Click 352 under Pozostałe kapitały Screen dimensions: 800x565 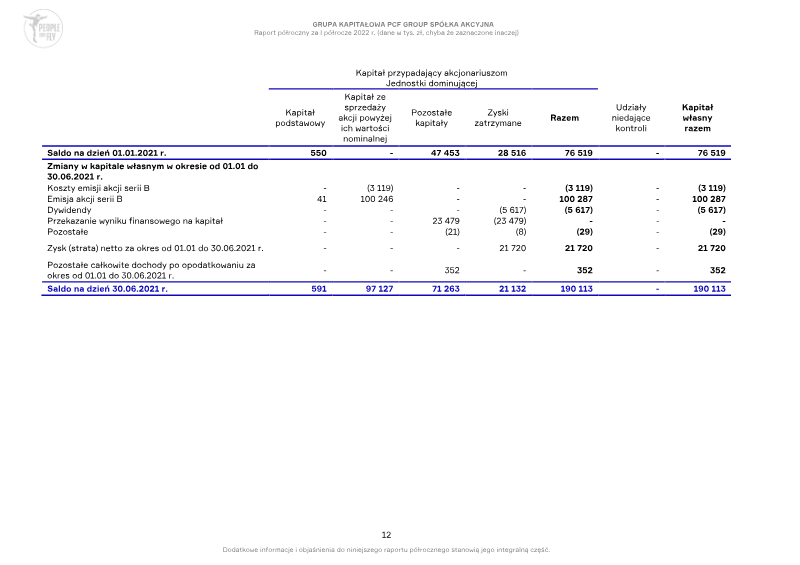point(452,271)
